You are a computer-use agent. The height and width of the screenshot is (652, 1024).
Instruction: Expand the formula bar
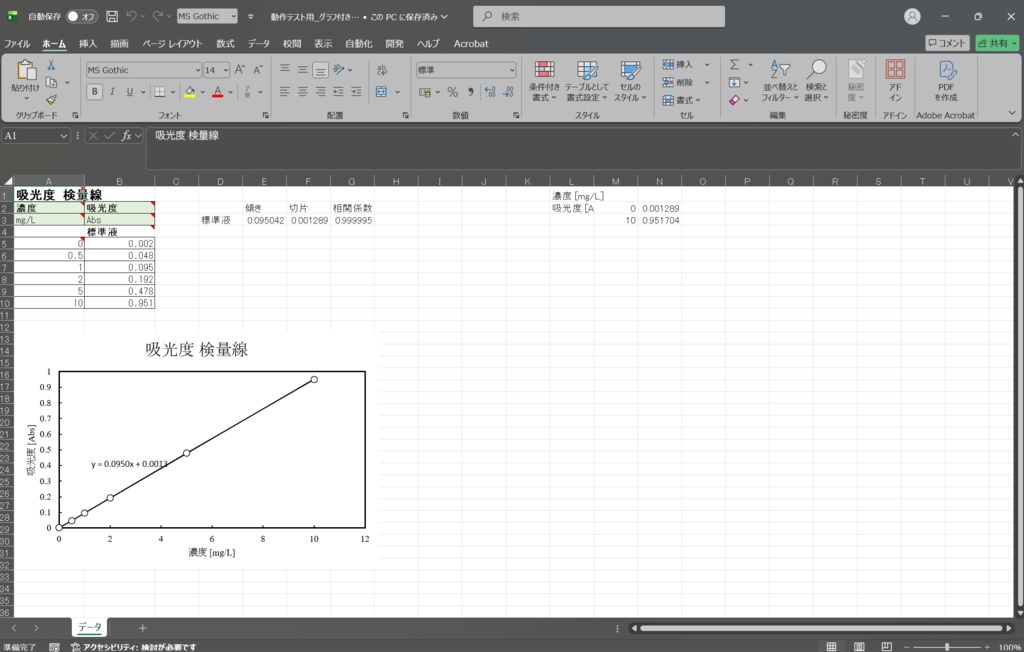(1015, 135)
